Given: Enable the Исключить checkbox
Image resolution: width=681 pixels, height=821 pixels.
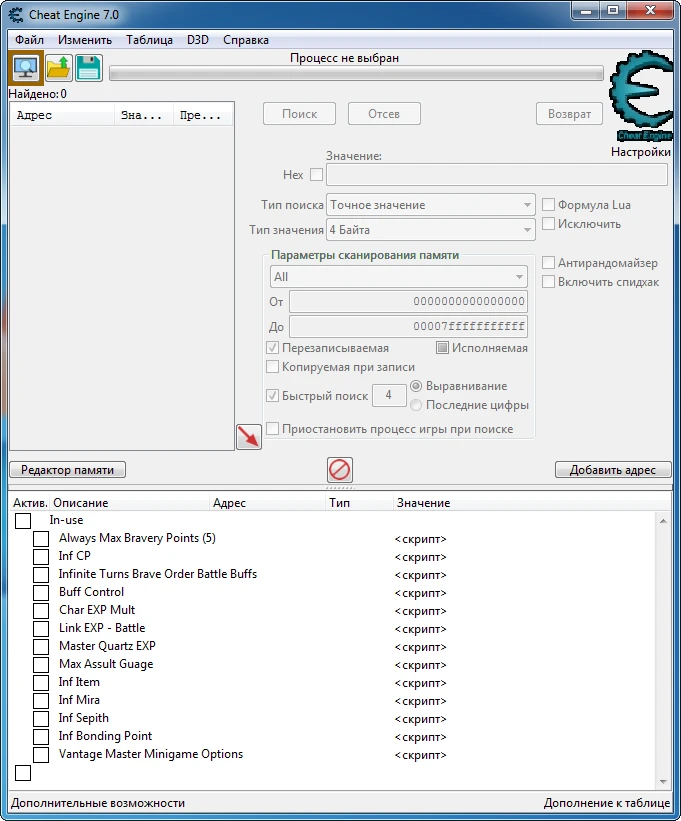Looking at the screenshot, I should click(x=548, y=224).
